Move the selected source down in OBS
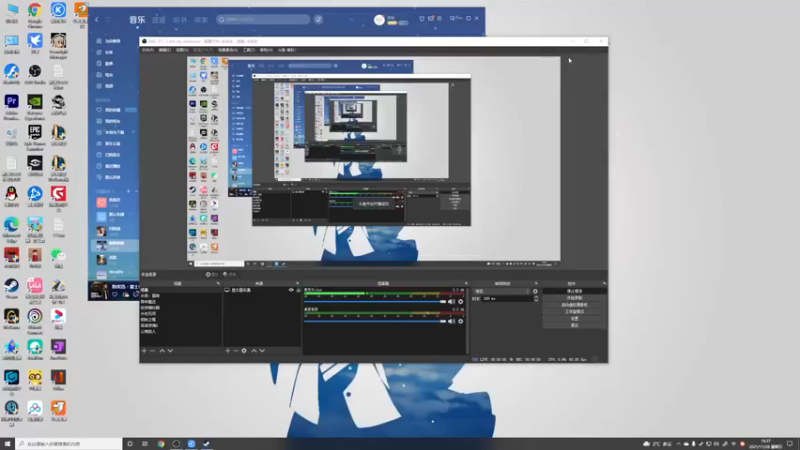Screen dimensions: 800x450 point(262,351)
